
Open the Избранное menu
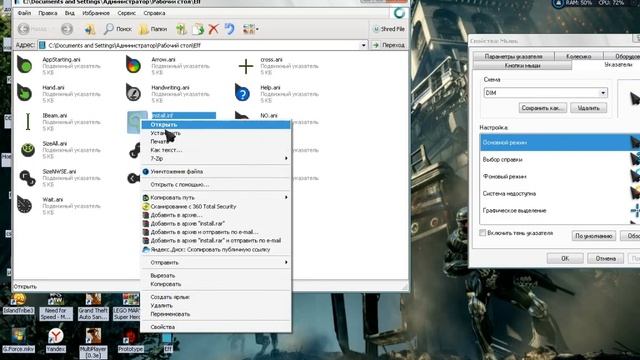(x=96, y=13)
